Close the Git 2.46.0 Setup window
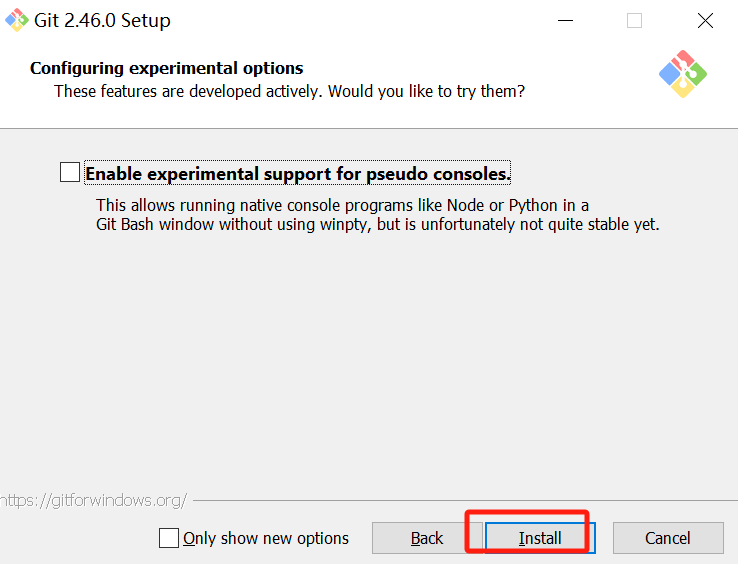738x564 pixels. tap(704, 21)
